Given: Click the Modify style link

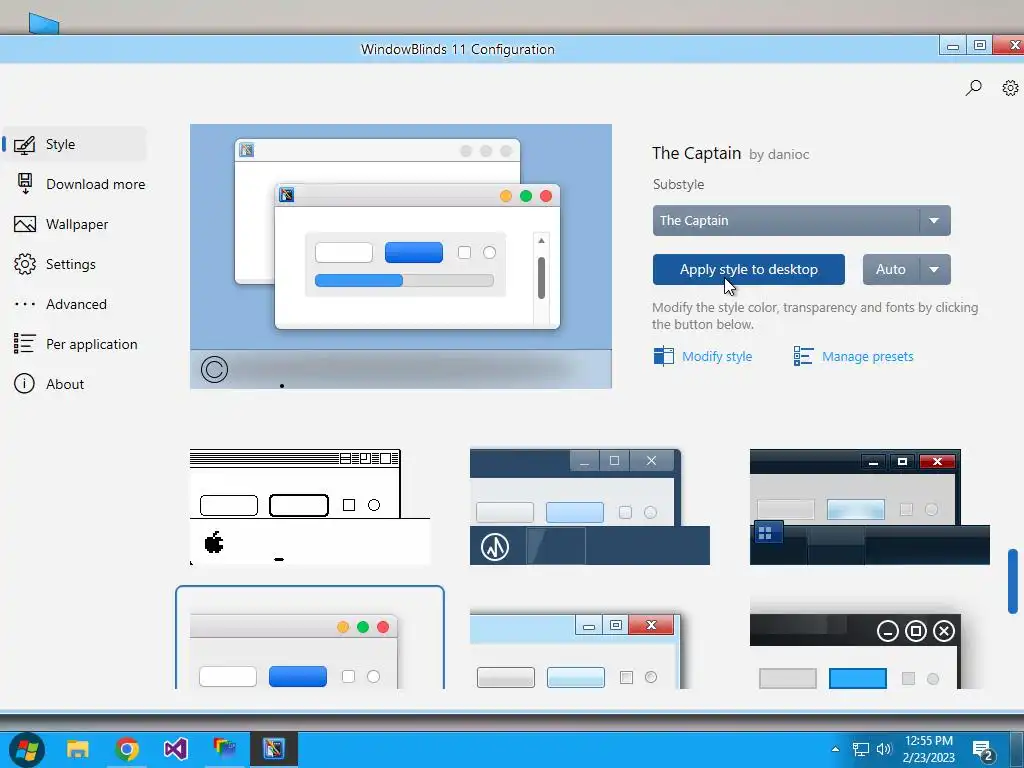Looking at the screenshot, I should coord(717,357).
